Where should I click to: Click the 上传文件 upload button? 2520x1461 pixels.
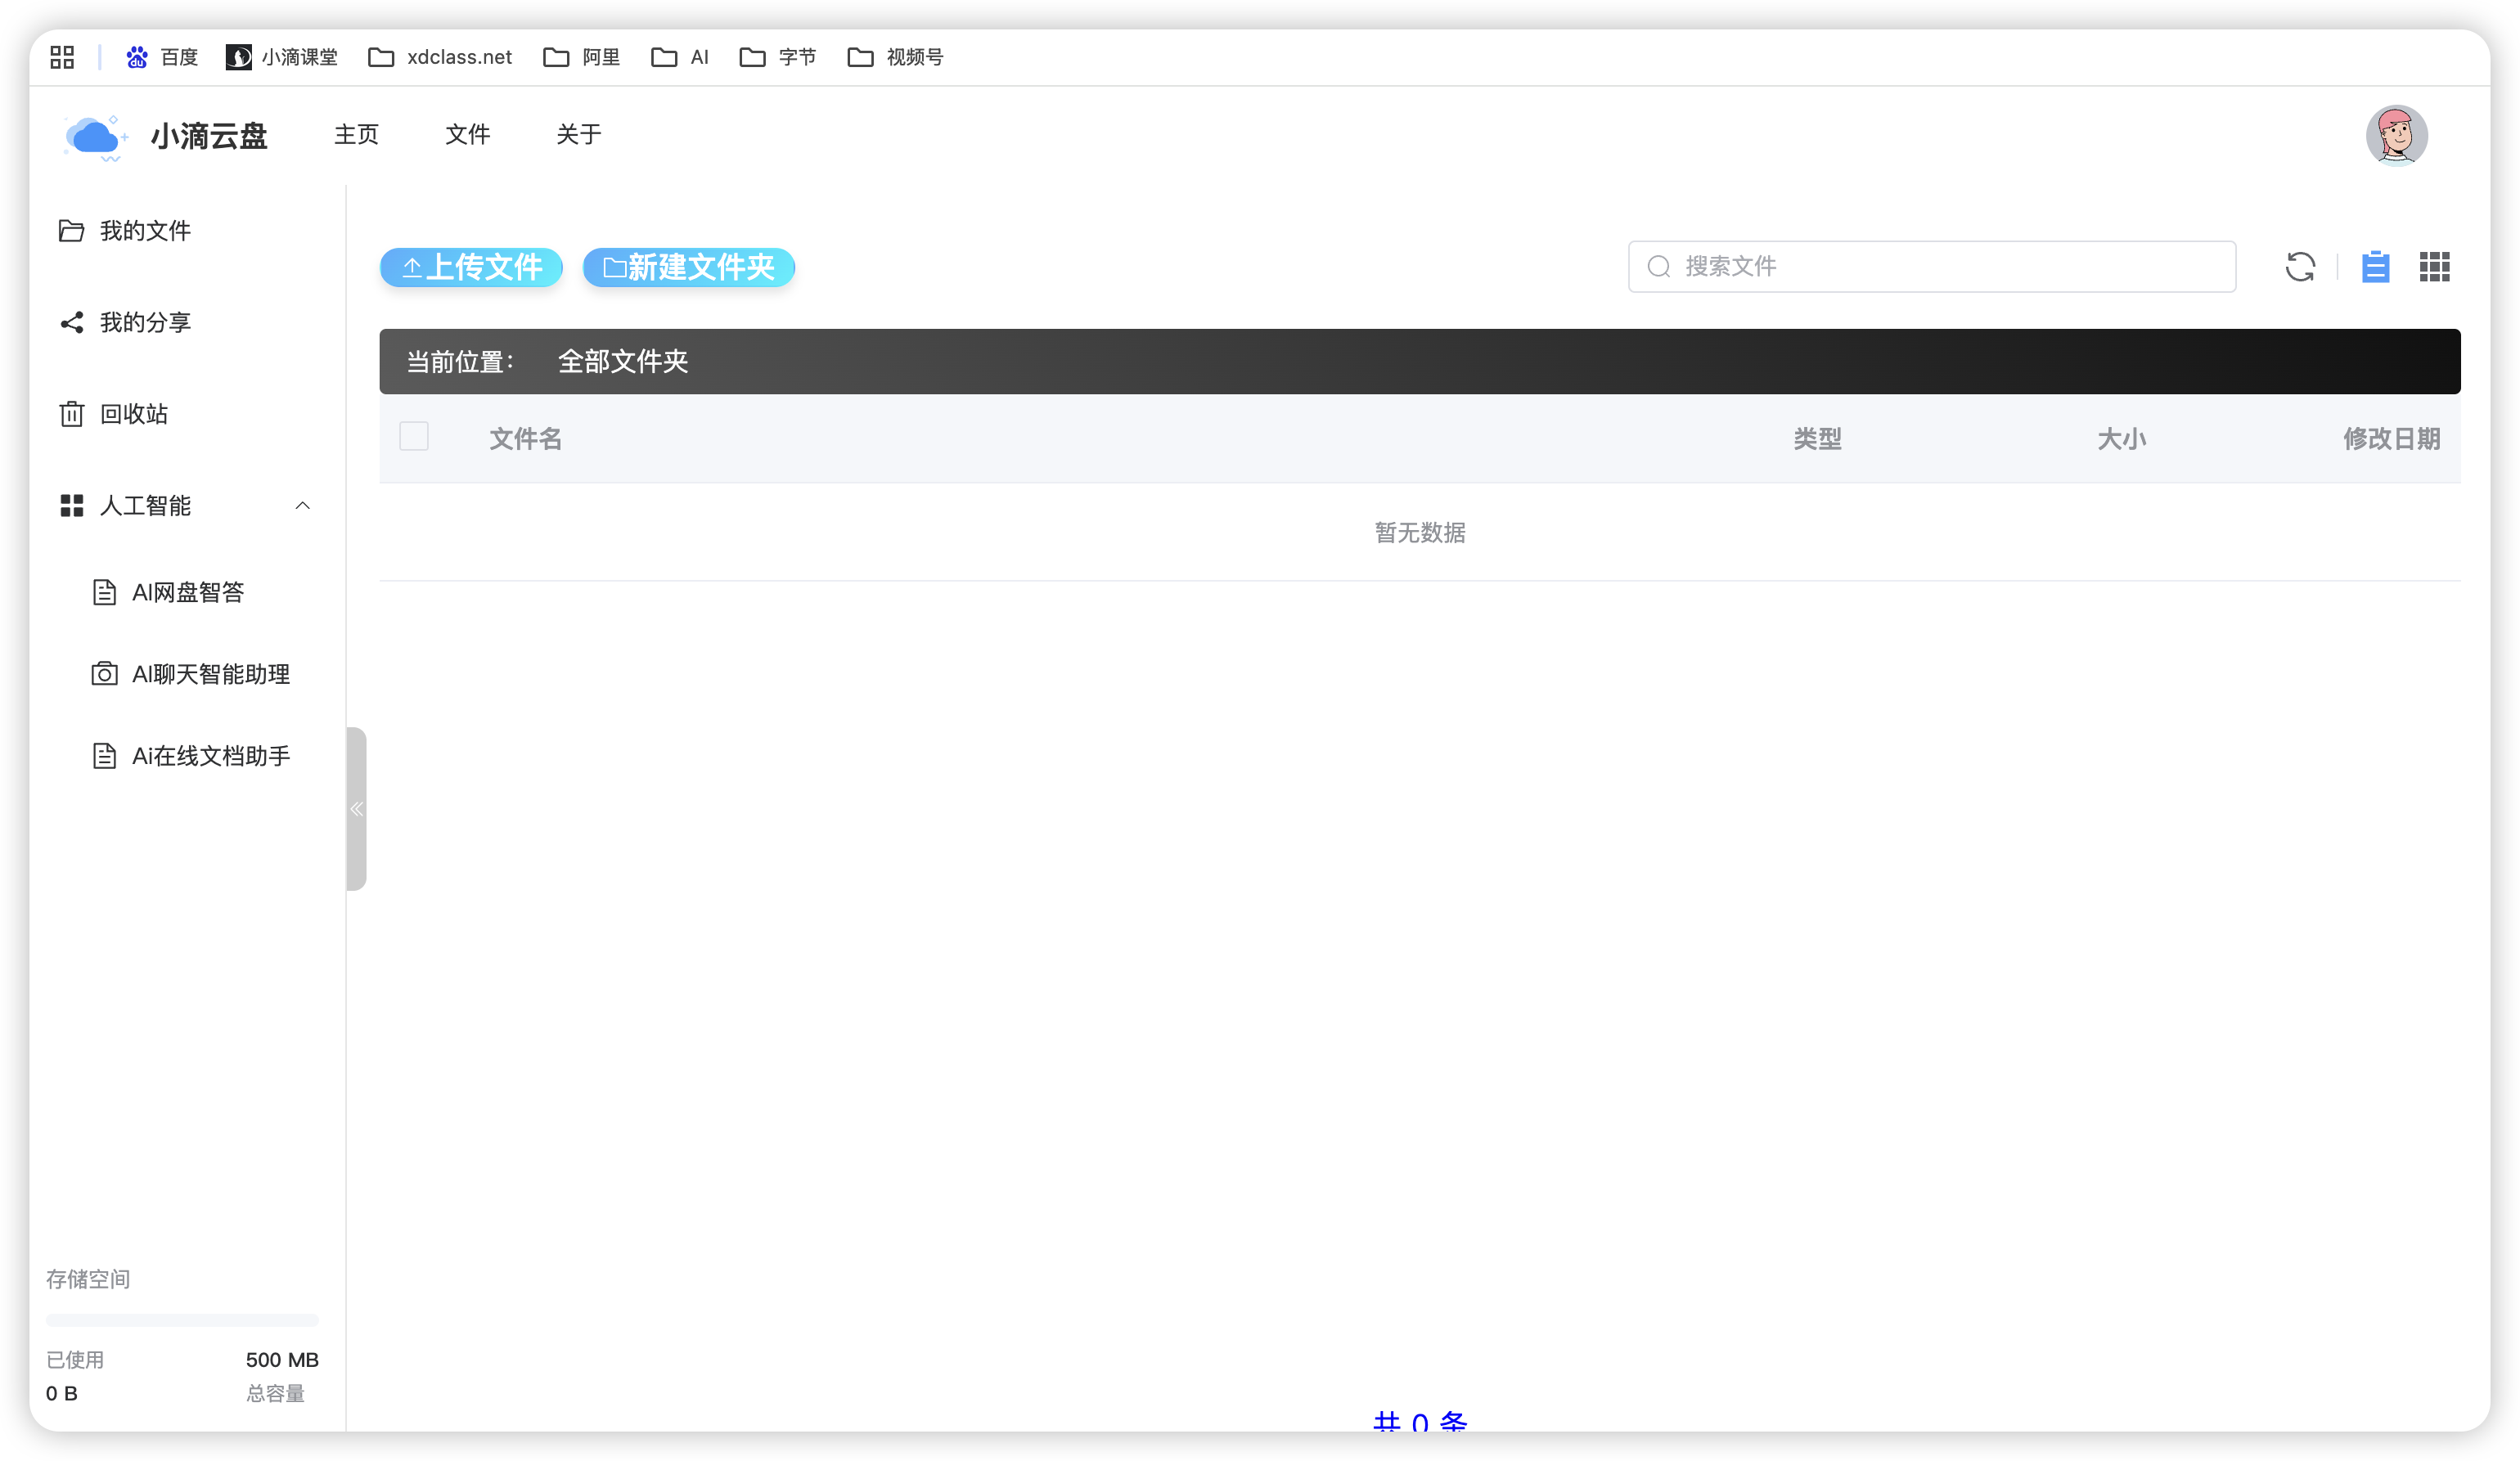(471, 267)
